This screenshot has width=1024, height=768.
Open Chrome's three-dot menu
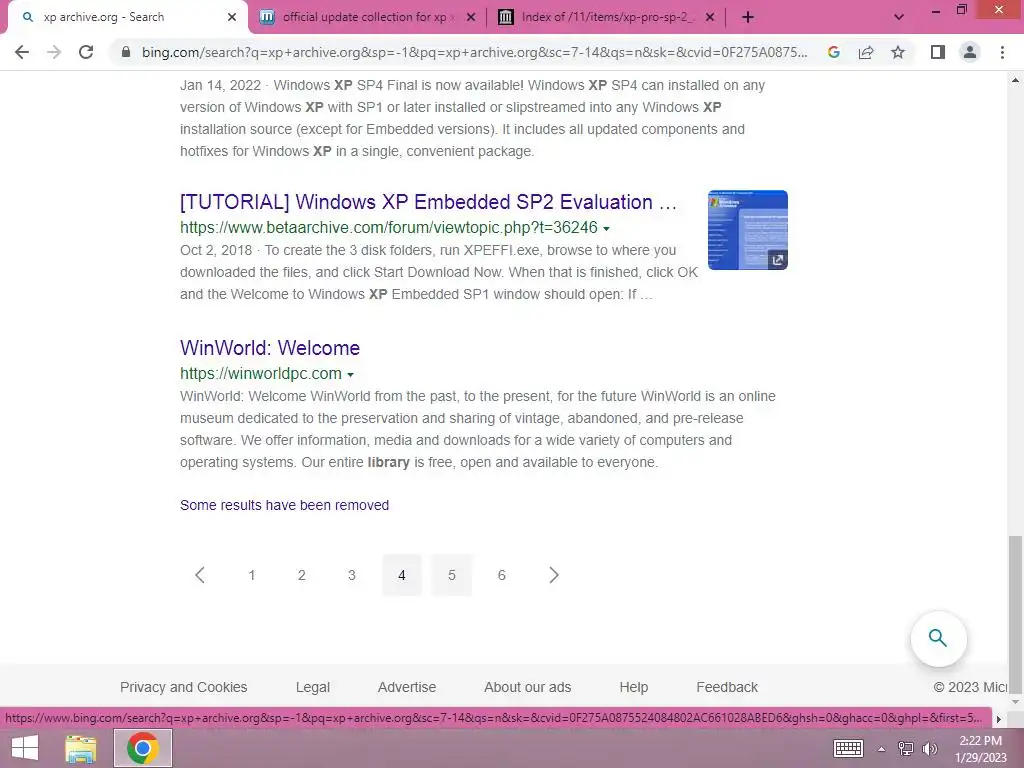[1002, 52]
